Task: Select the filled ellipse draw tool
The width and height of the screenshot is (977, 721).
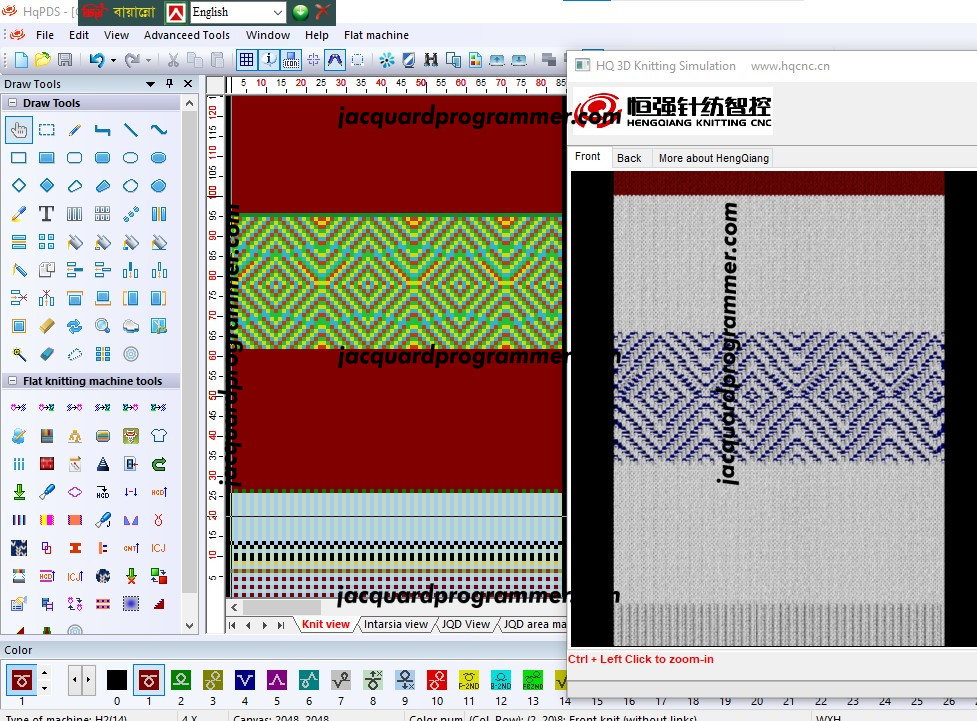Action: (159, 158)
